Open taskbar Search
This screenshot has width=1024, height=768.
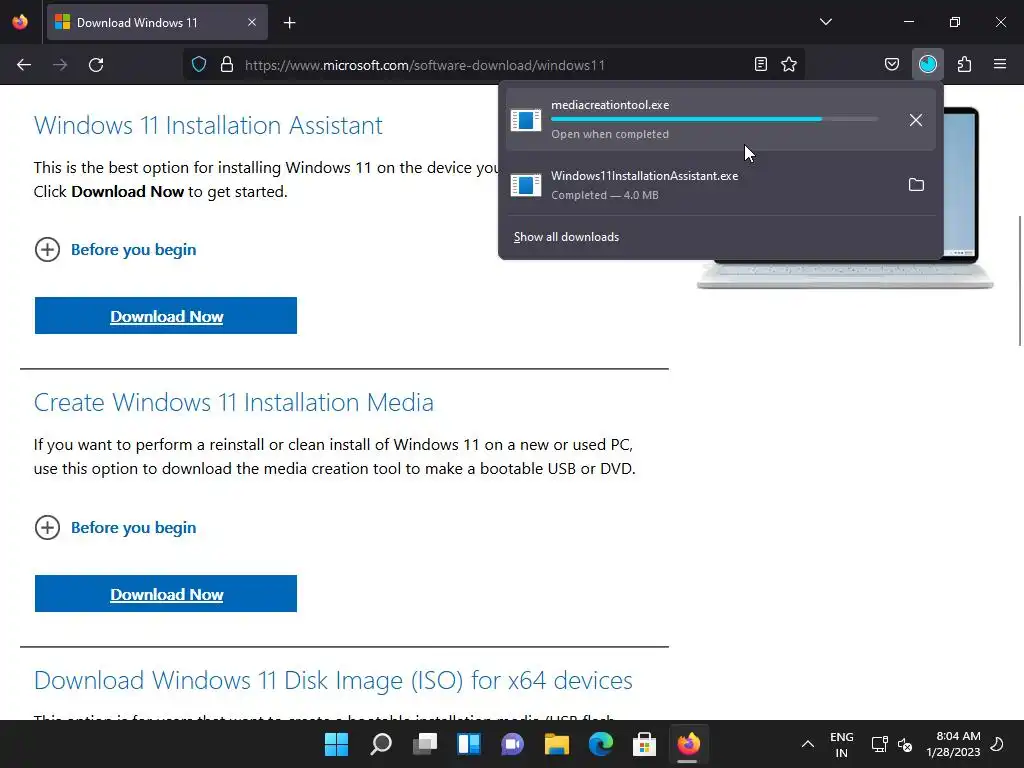coord(381,744)
